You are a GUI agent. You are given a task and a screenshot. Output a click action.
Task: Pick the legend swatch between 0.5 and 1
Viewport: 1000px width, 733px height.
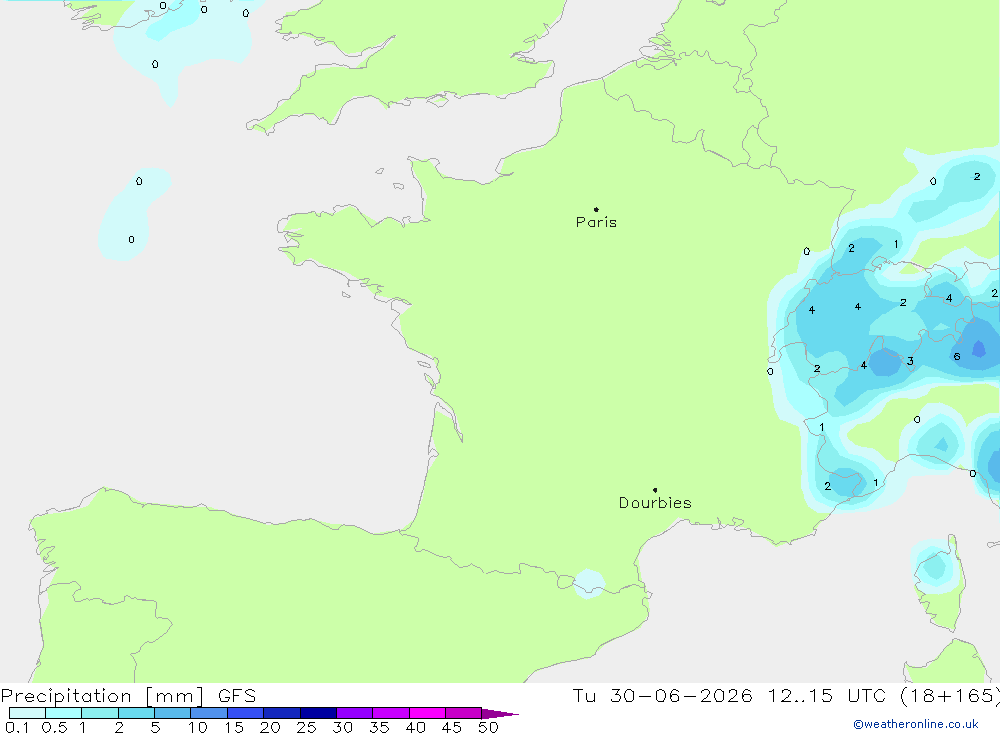(x=64, y=713)
